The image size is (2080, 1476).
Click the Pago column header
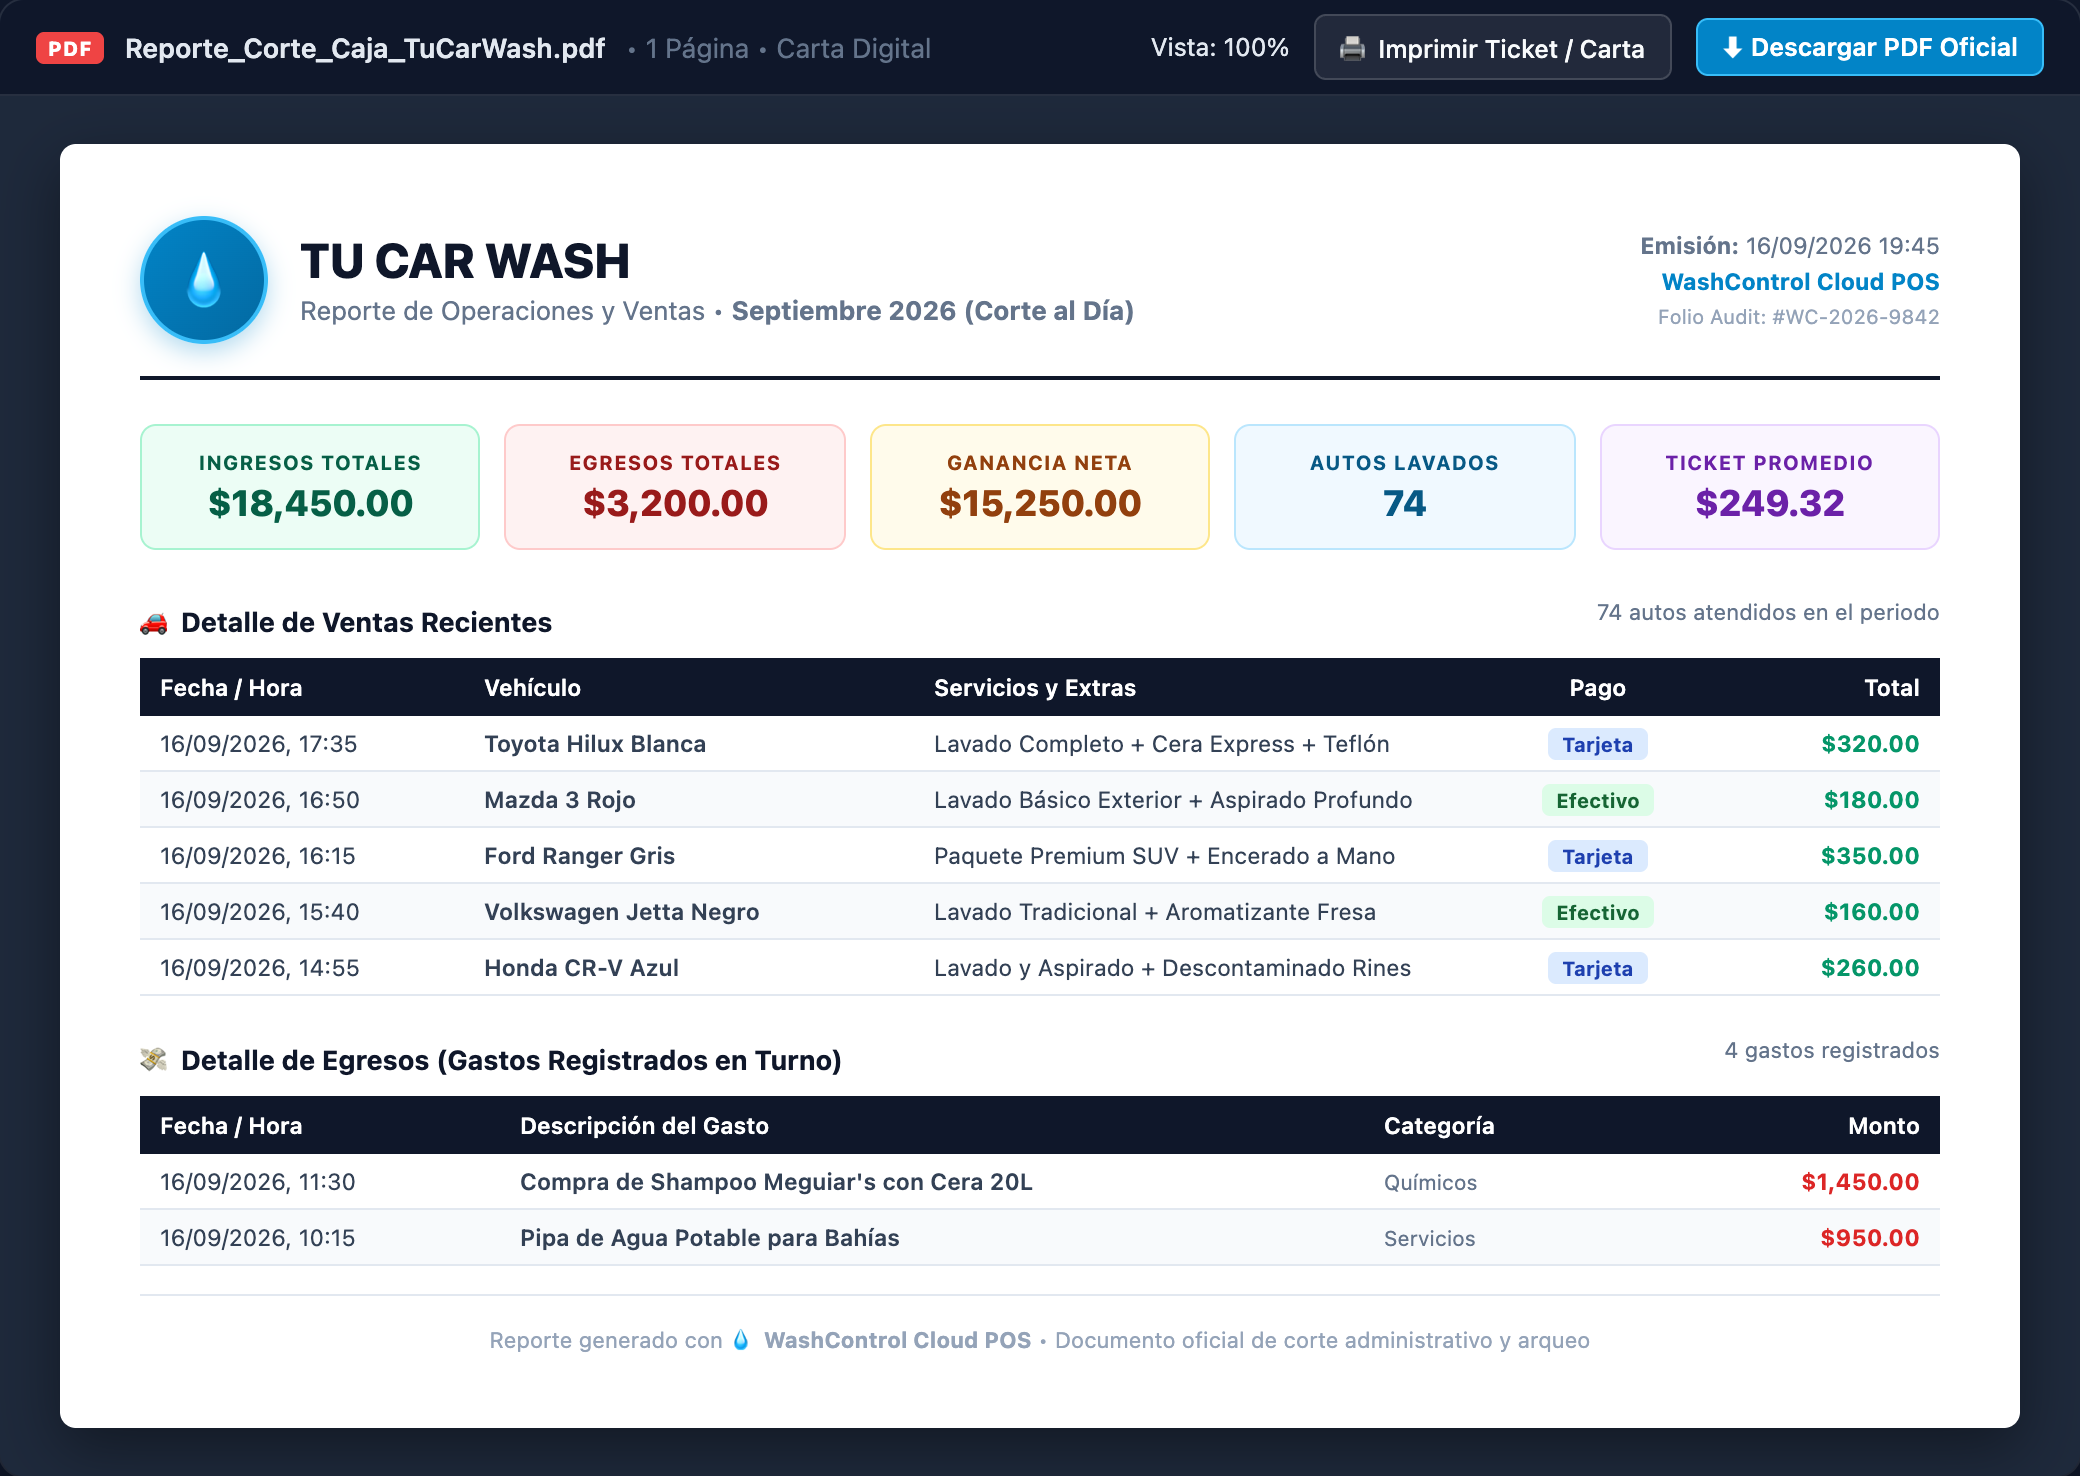(x=1597, y=688)
